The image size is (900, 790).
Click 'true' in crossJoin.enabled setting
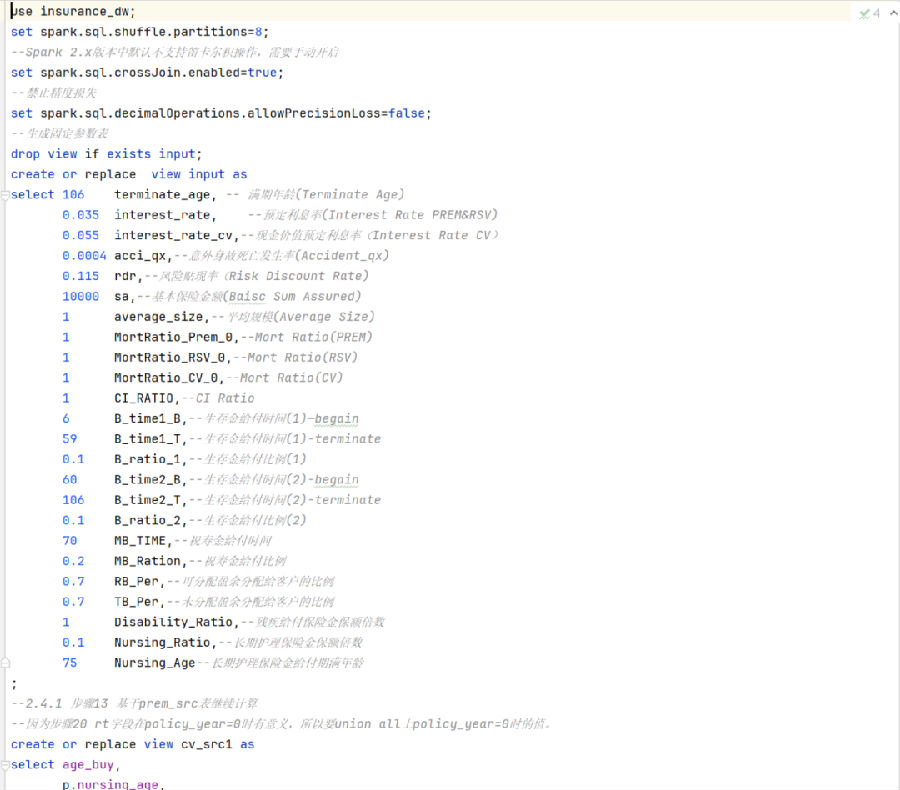263,73
